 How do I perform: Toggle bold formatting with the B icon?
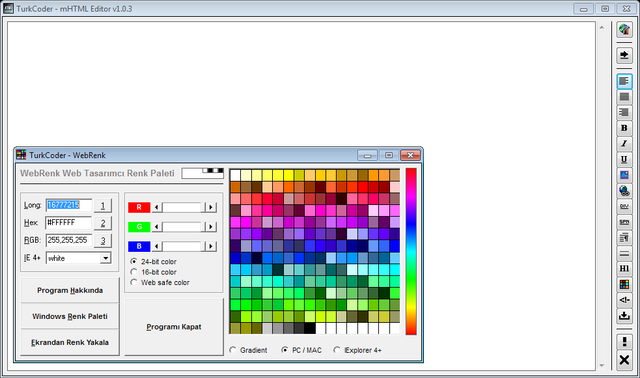(624, 128)
